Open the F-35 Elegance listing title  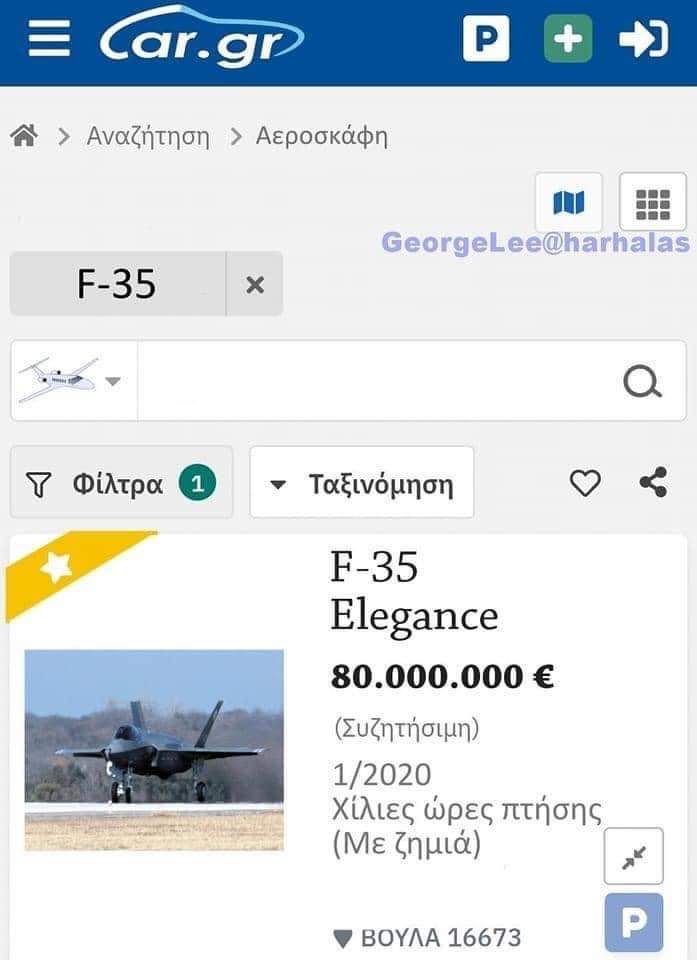pos(414,591)
